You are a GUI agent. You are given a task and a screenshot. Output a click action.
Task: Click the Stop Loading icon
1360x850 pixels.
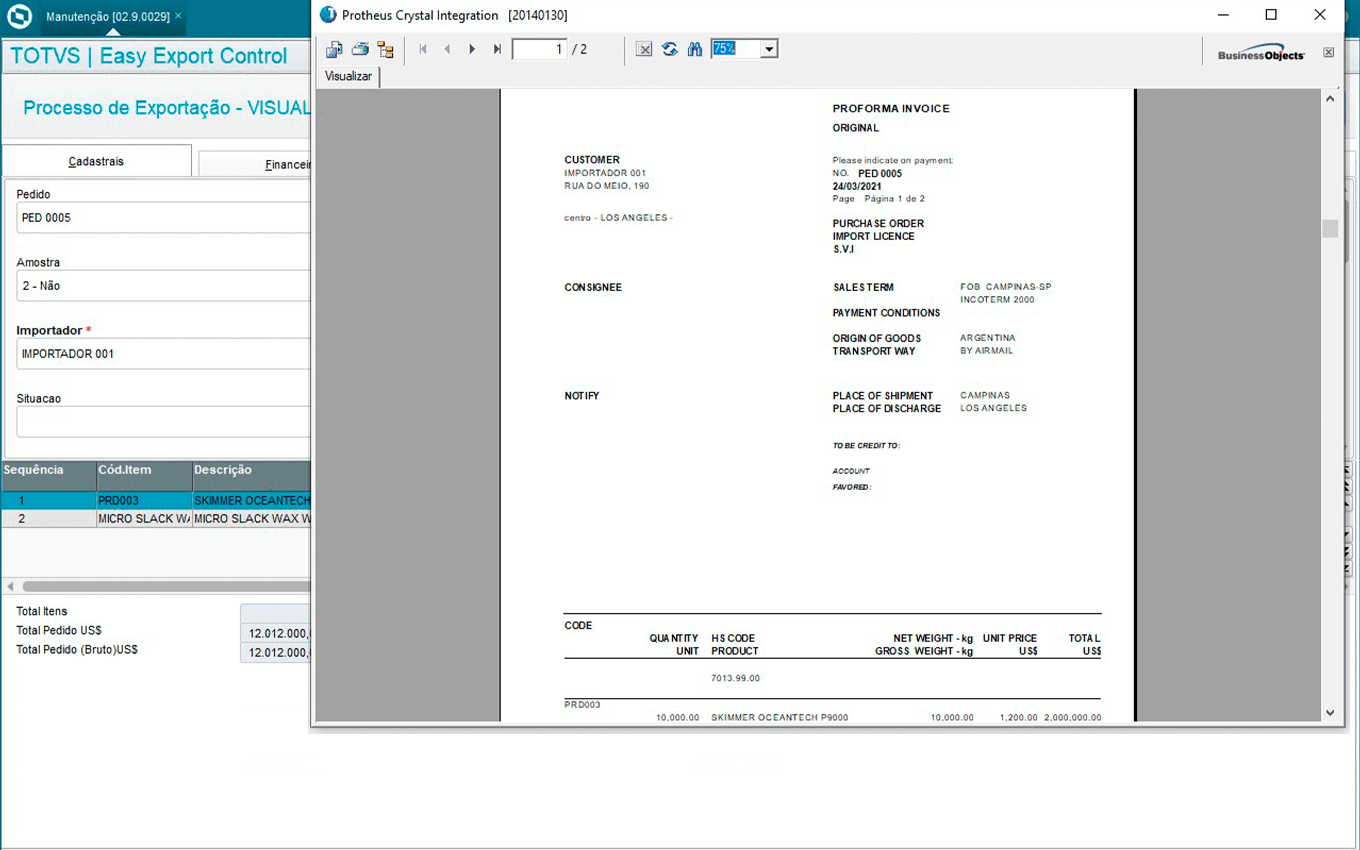pyautogui.click(x=644, y=49)
